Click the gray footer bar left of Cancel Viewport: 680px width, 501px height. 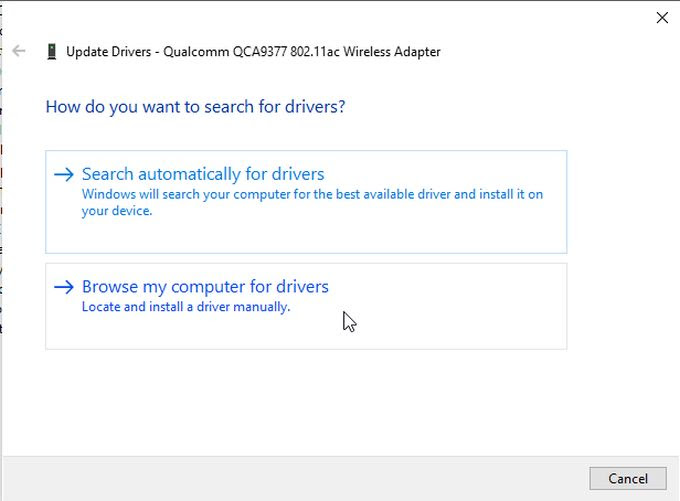pos(300,478)
